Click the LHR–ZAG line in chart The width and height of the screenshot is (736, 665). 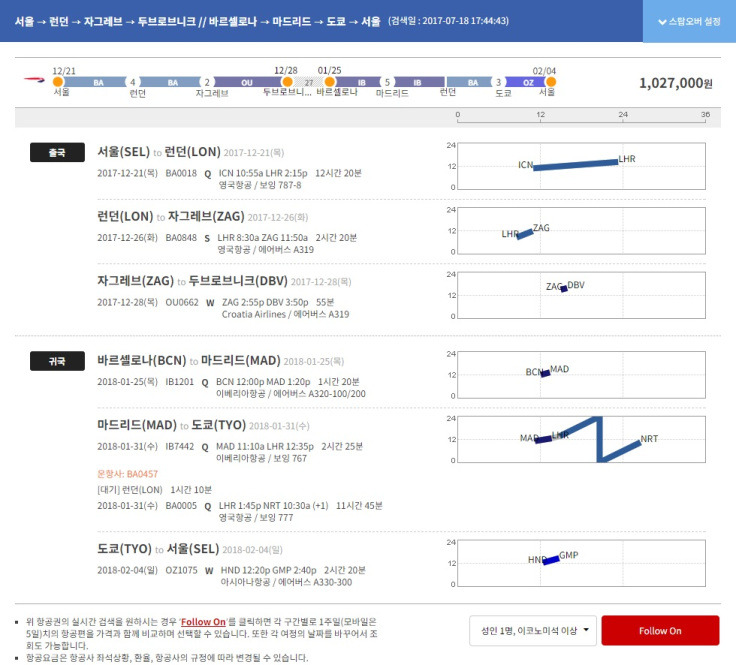click(x=525, y=234)
